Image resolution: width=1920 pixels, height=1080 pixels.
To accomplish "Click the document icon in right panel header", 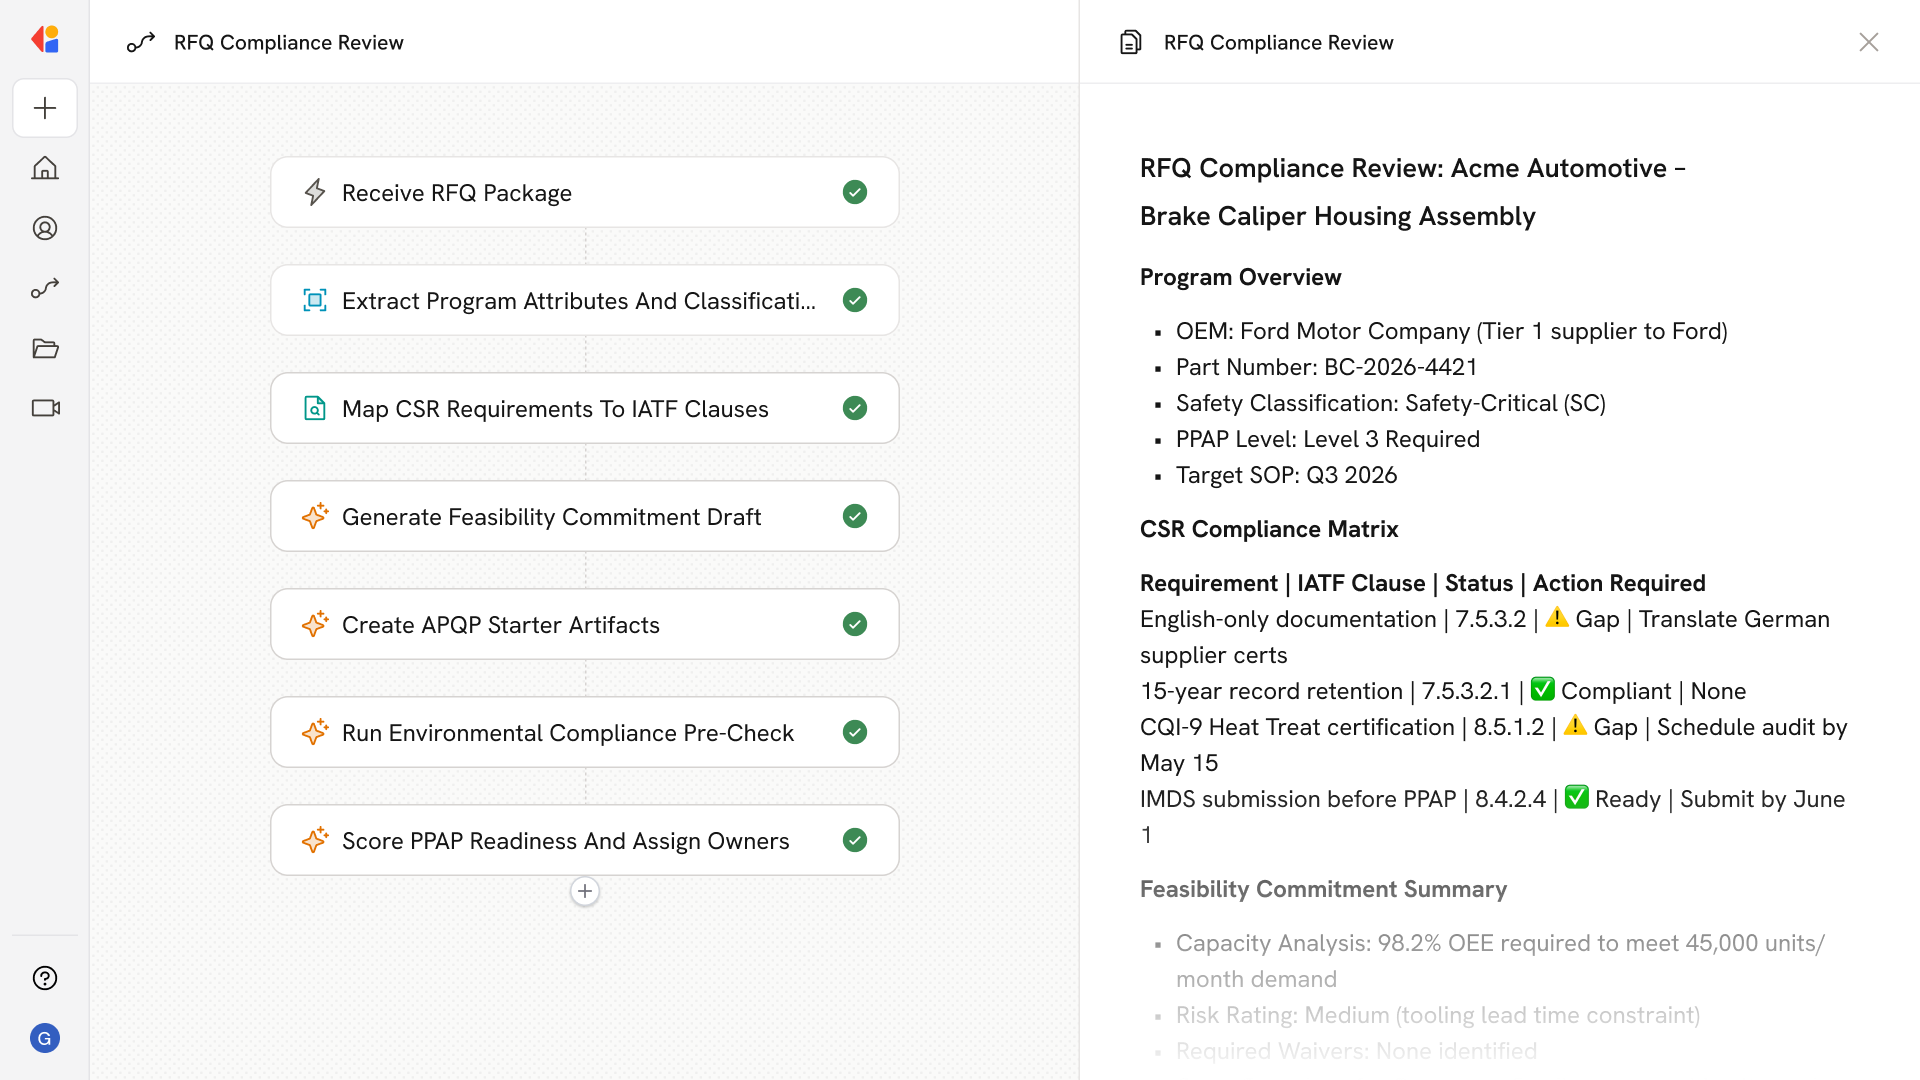I will [1130, 42].
